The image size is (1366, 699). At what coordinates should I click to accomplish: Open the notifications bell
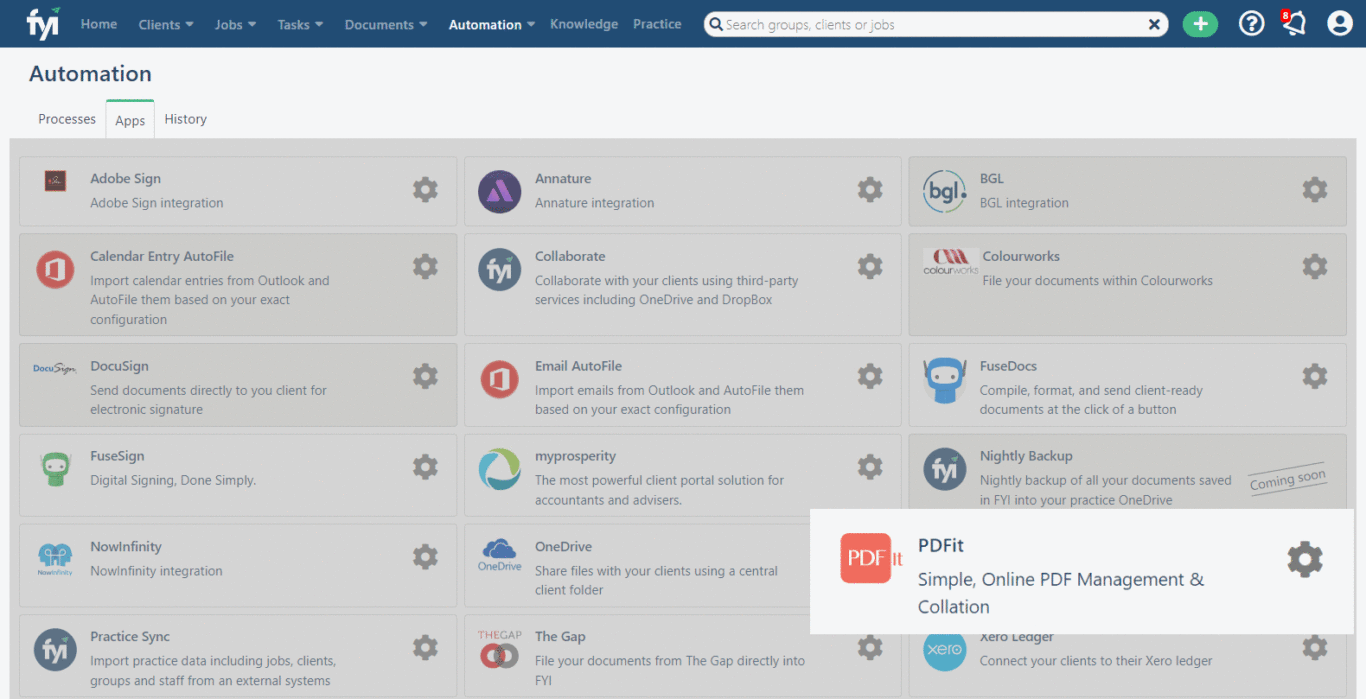[x=1293, y=22]
